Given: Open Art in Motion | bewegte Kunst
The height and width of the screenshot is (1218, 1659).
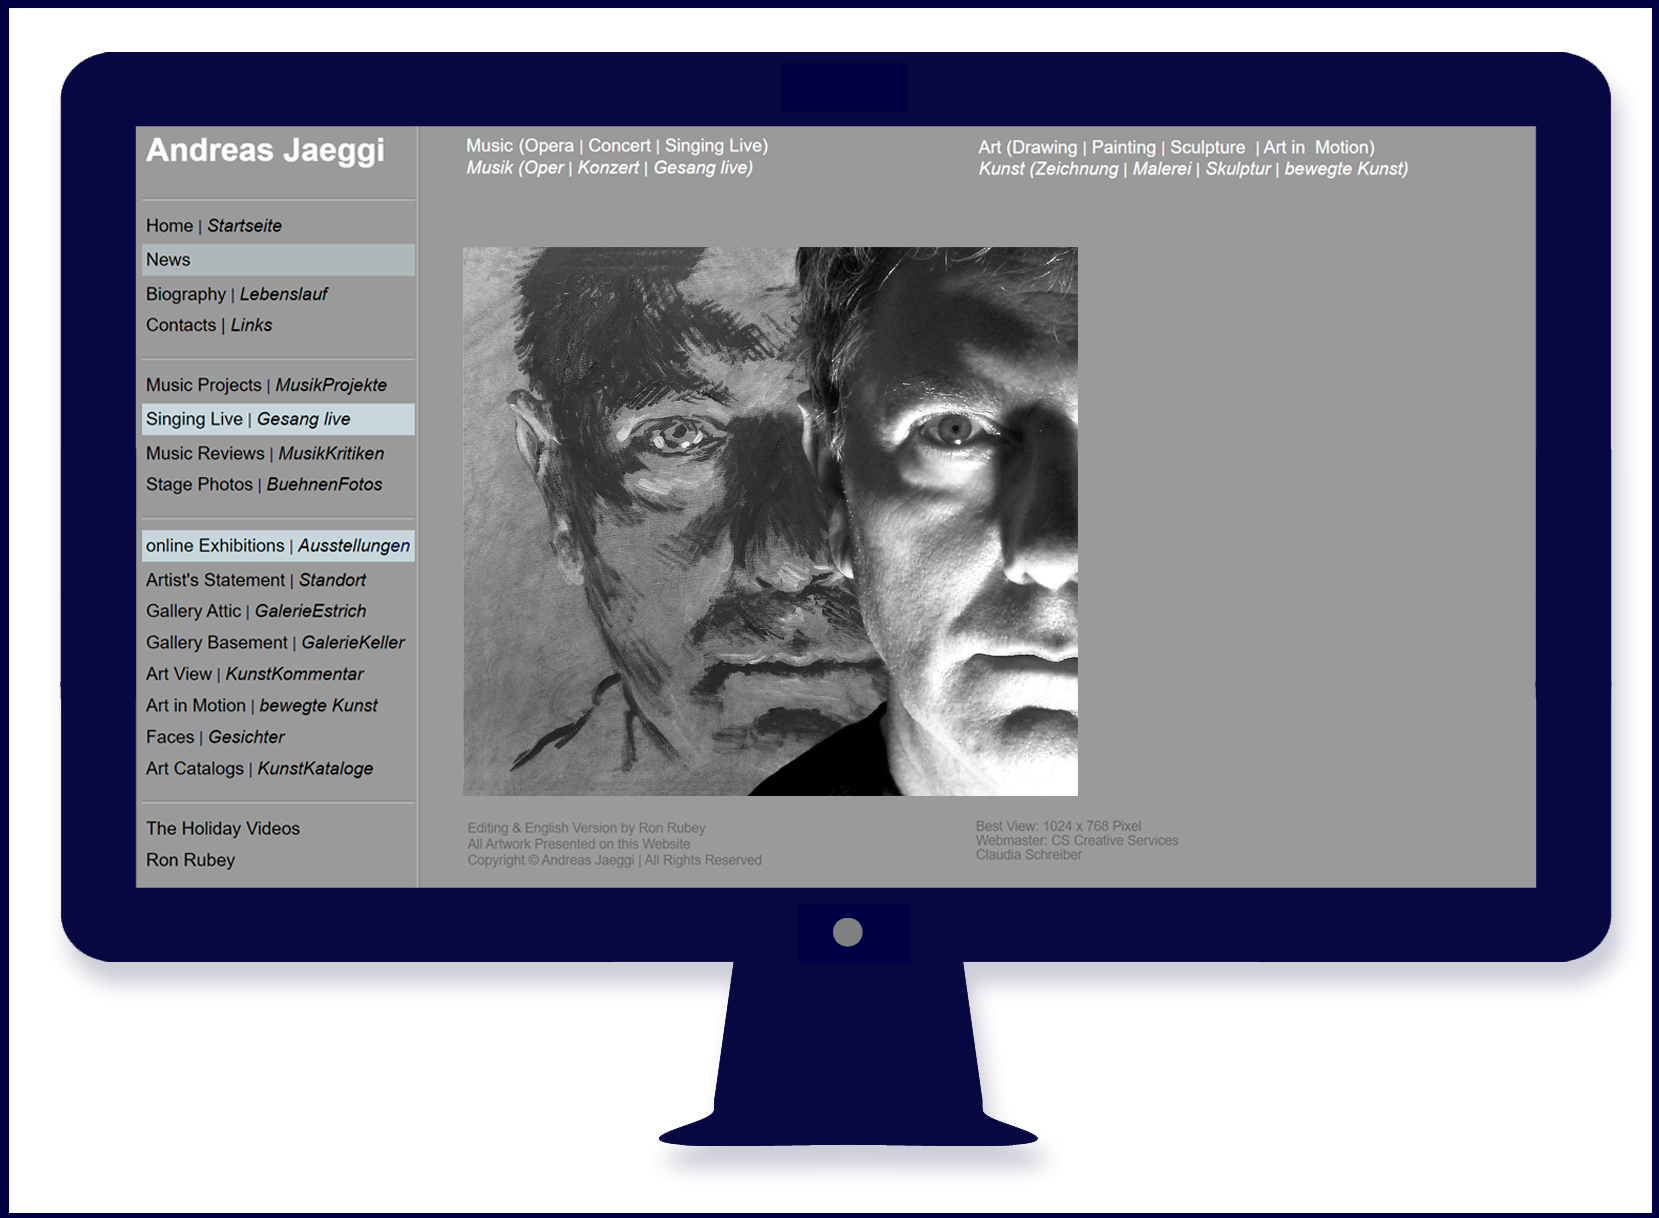Looking at the screenshot, I should 262,706.
